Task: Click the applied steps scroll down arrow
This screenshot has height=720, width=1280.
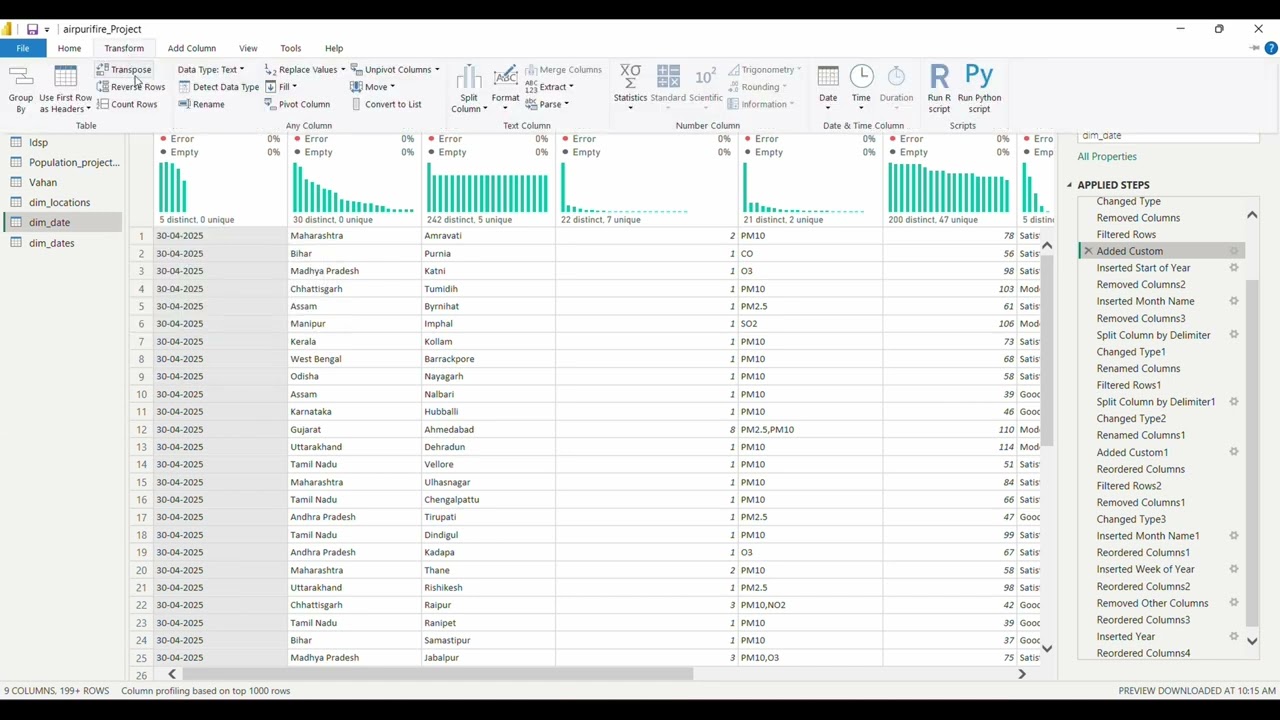Action: coord(1252,641)
